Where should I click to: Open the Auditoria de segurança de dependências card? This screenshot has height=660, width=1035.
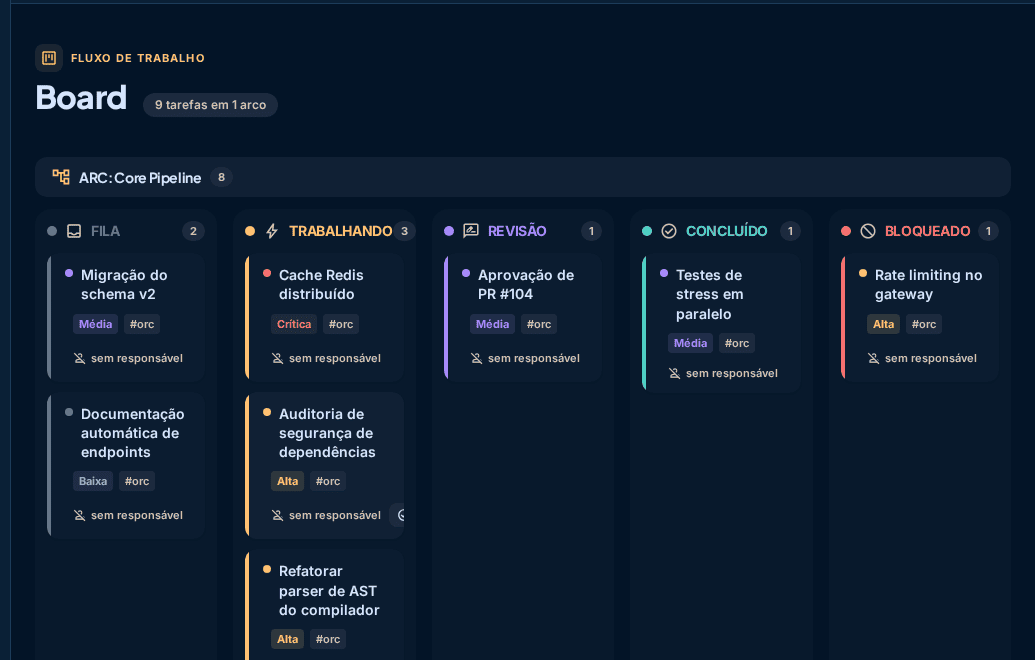tap(324, 465)
